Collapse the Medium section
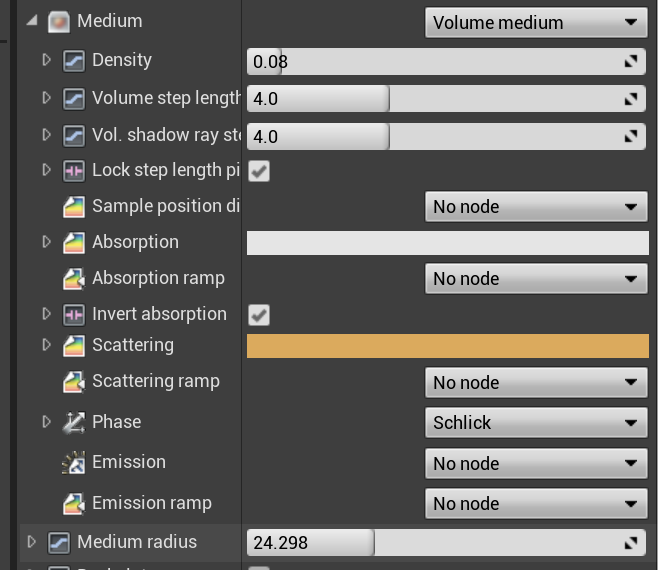 pyautogui.click(x=32, y=21)
